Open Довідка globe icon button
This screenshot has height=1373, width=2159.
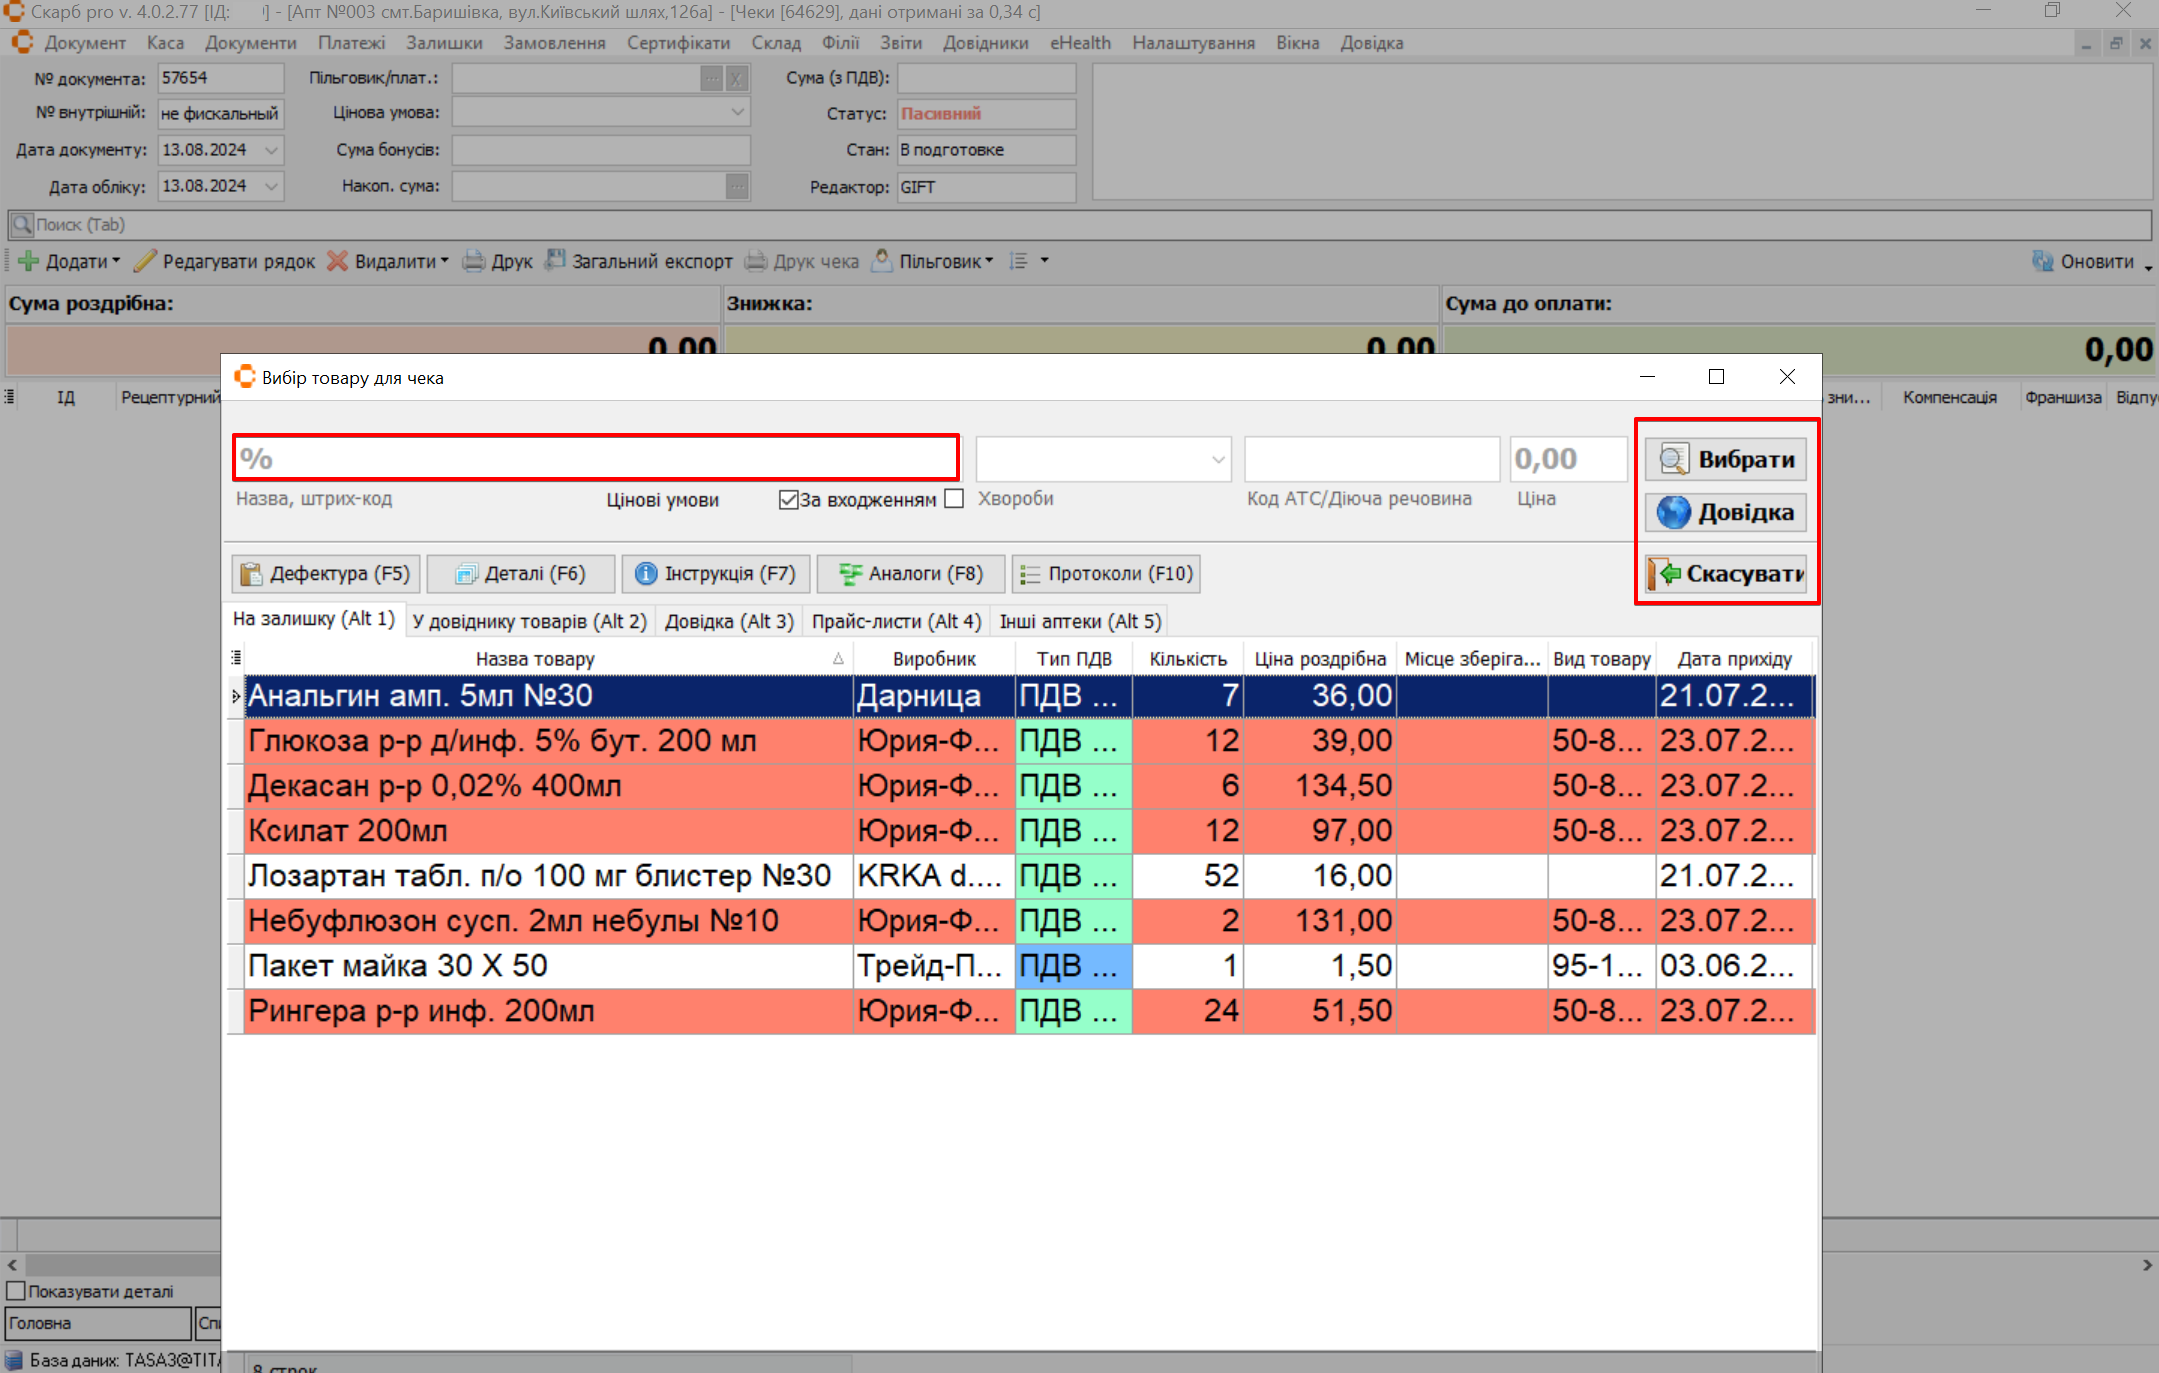[x=1726, y=513]
